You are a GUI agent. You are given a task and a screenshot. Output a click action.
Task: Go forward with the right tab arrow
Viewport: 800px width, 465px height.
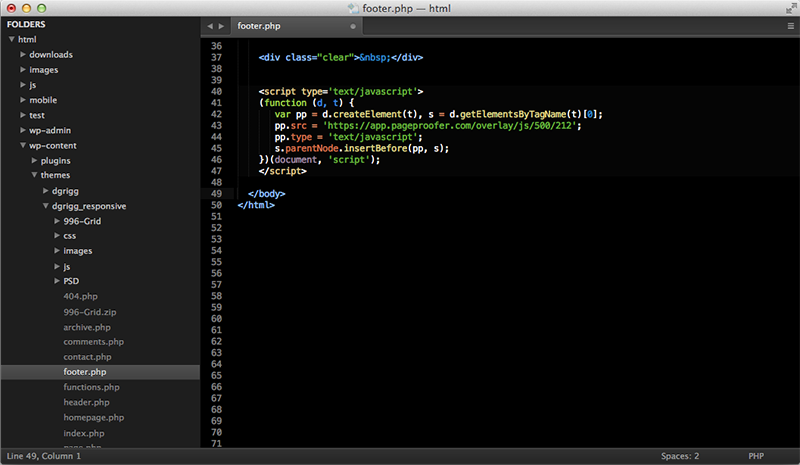coord(221,26)
